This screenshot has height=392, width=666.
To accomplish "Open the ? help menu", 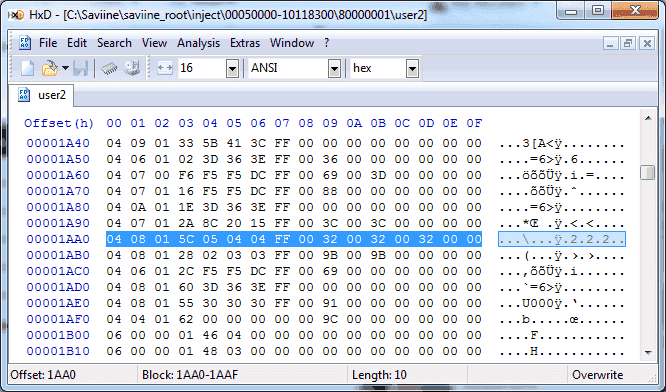I will 327,43.
